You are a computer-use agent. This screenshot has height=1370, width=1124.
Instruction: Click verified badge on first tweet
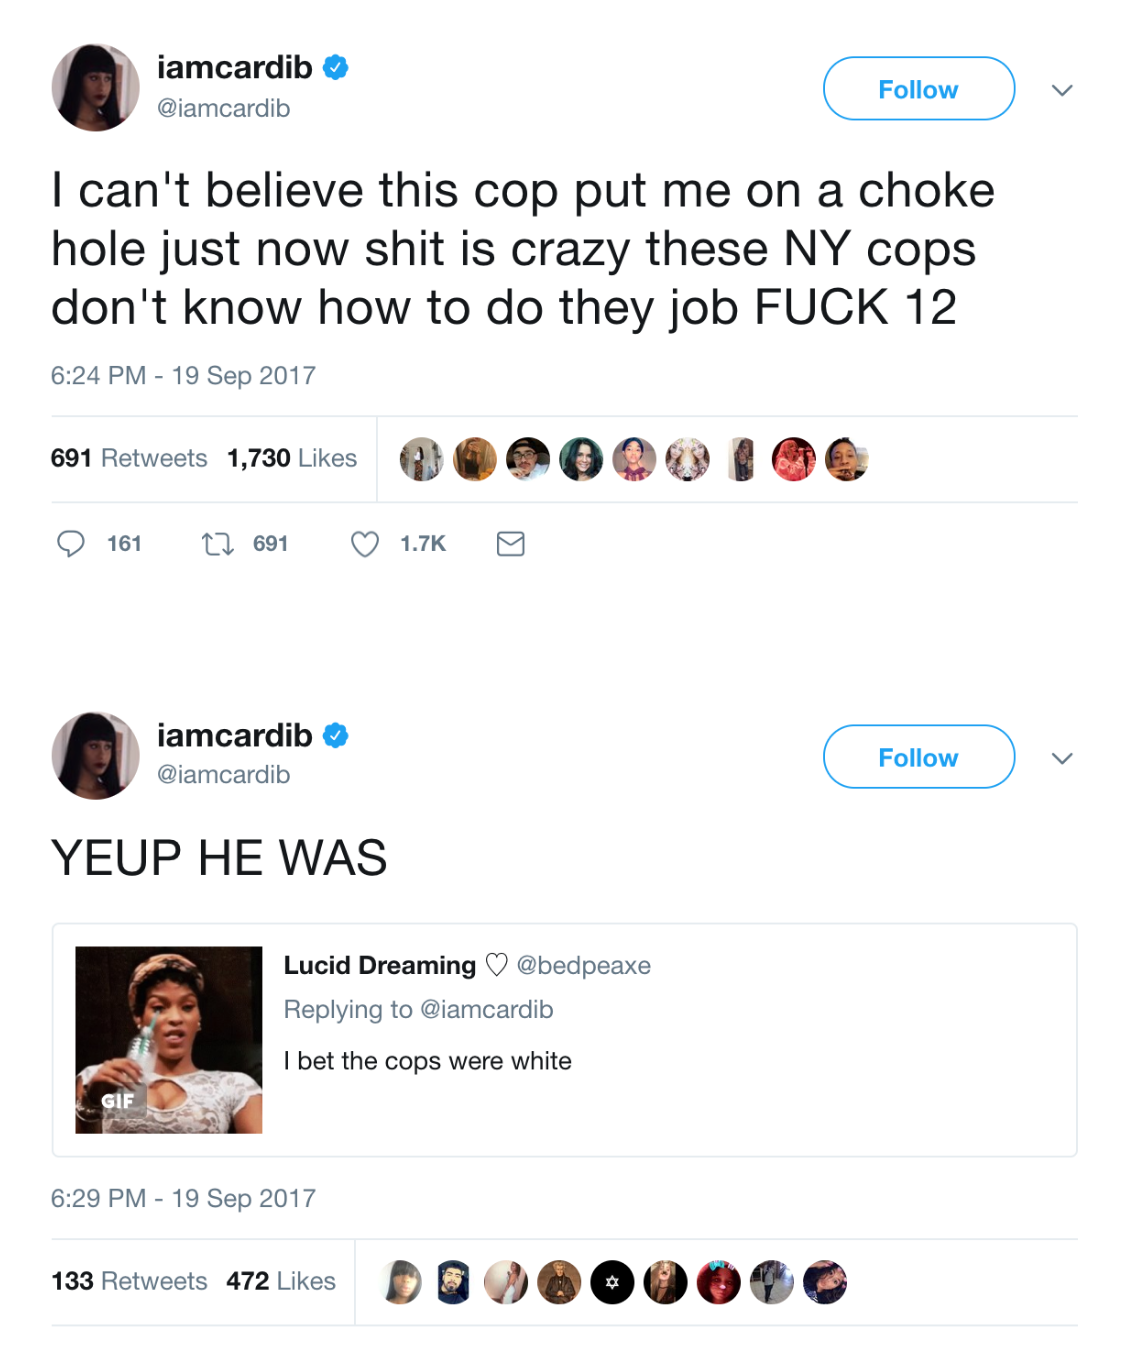coord(336,68)
